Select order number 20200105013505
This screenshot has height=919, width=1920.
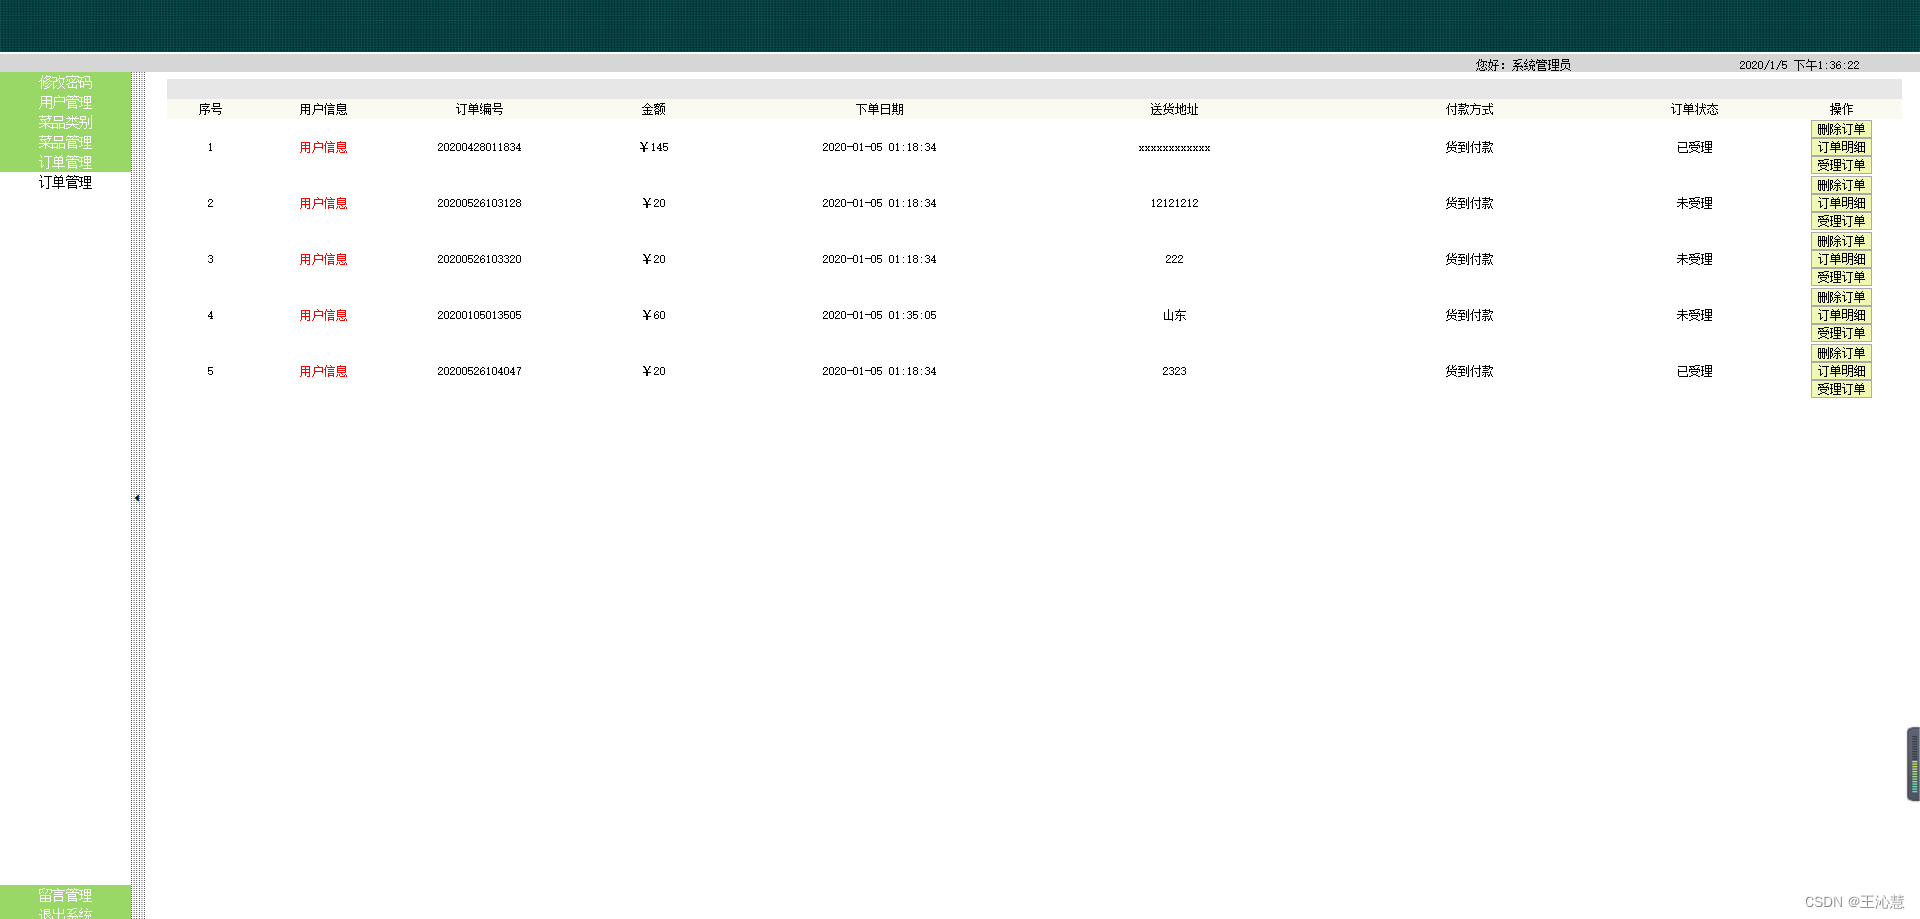pyautogui.click(x=479, y=315)
